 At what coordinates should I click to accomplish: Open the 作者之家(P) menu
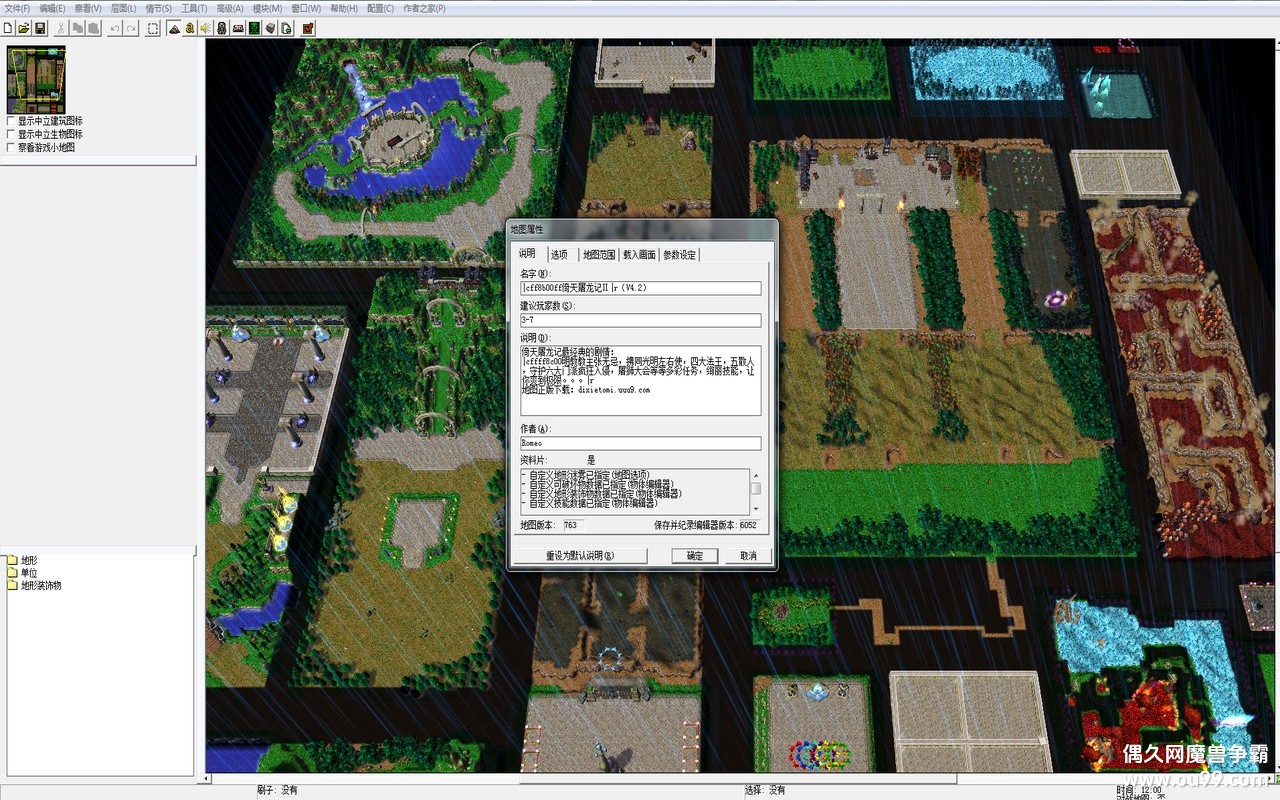[x=424, y=8]
